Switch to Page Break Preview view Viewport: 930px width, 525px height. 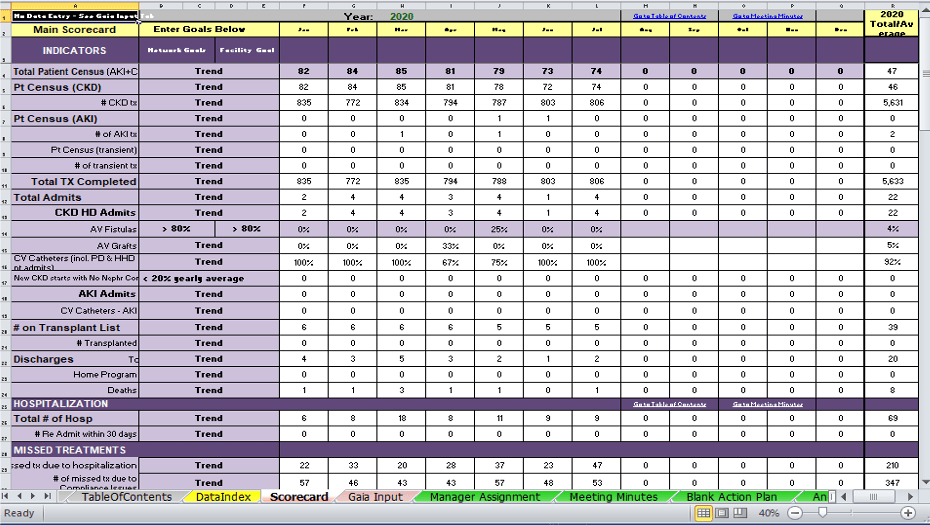[x=739, y=513]
